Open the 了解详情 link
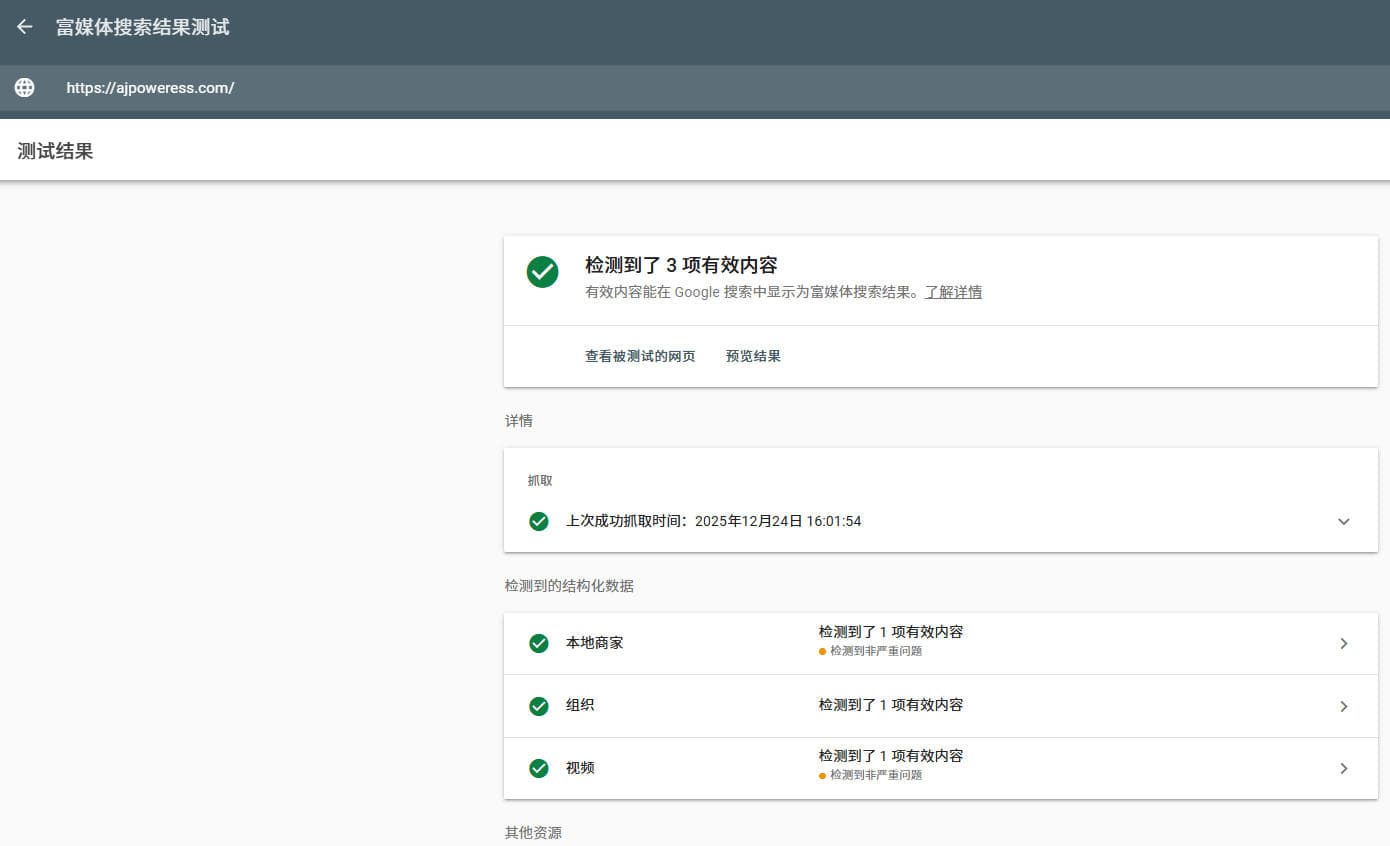 953,292
